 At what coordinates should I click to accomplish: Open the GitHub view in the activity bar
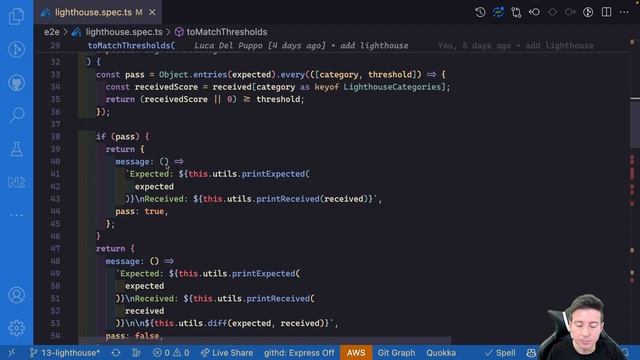[x=16, y=83]
